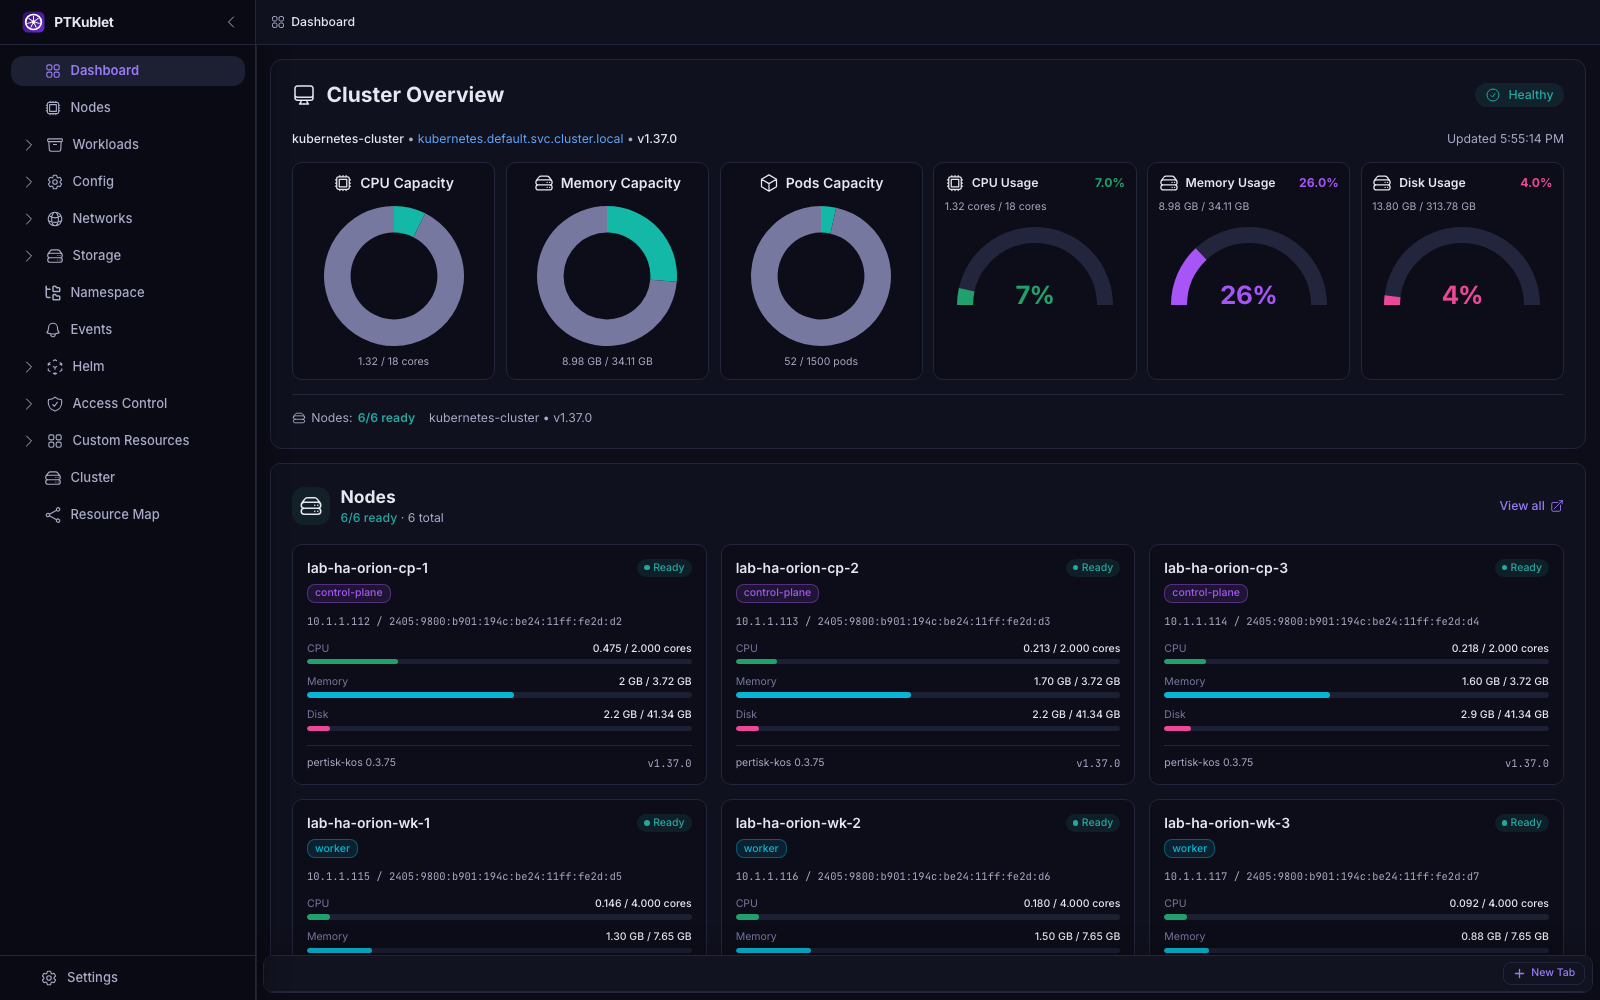Click the control-plane tag on lab-ha-orion-cp-3
Image resolution: width=1600 pixels, height=1000 pixels.
pos(1206,593)
